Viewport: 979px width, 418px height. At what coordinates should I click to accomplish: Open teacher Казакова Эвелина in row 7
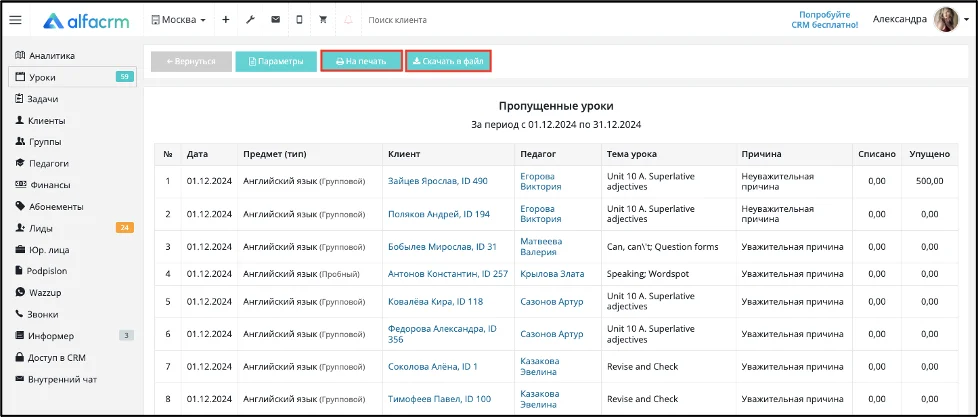(538, 367)
